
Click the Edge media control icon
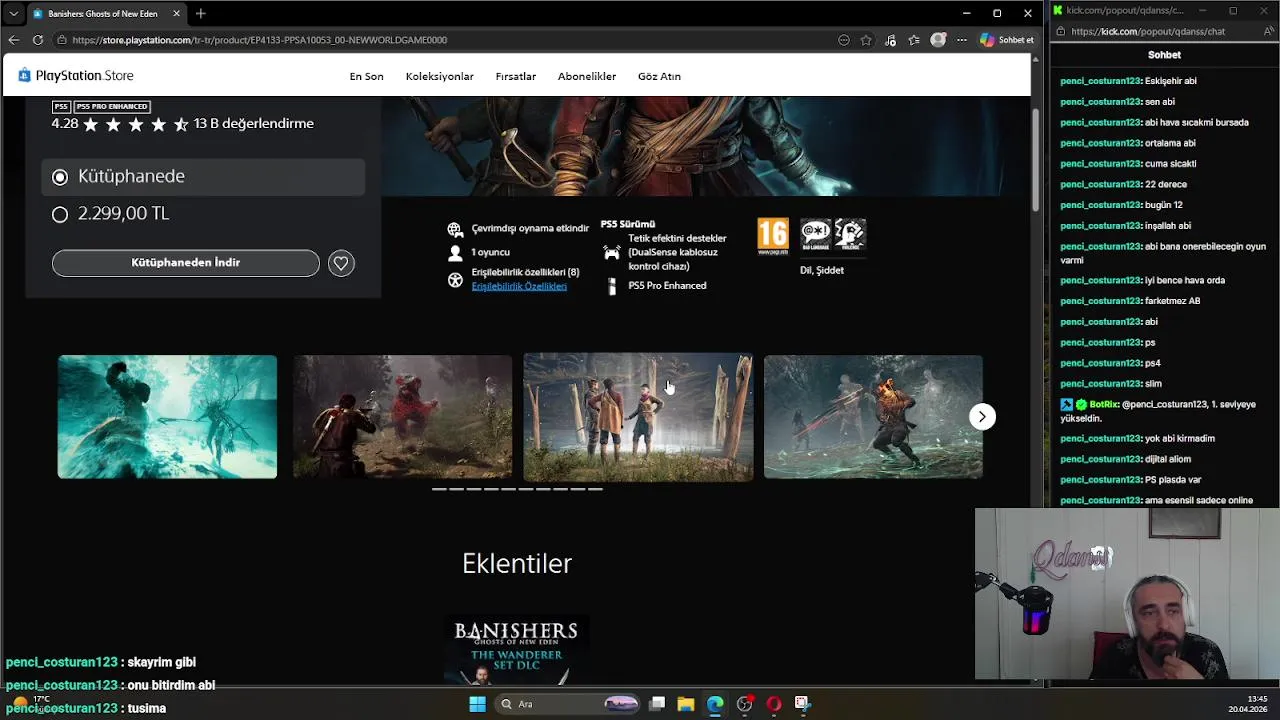click(890, 40)
